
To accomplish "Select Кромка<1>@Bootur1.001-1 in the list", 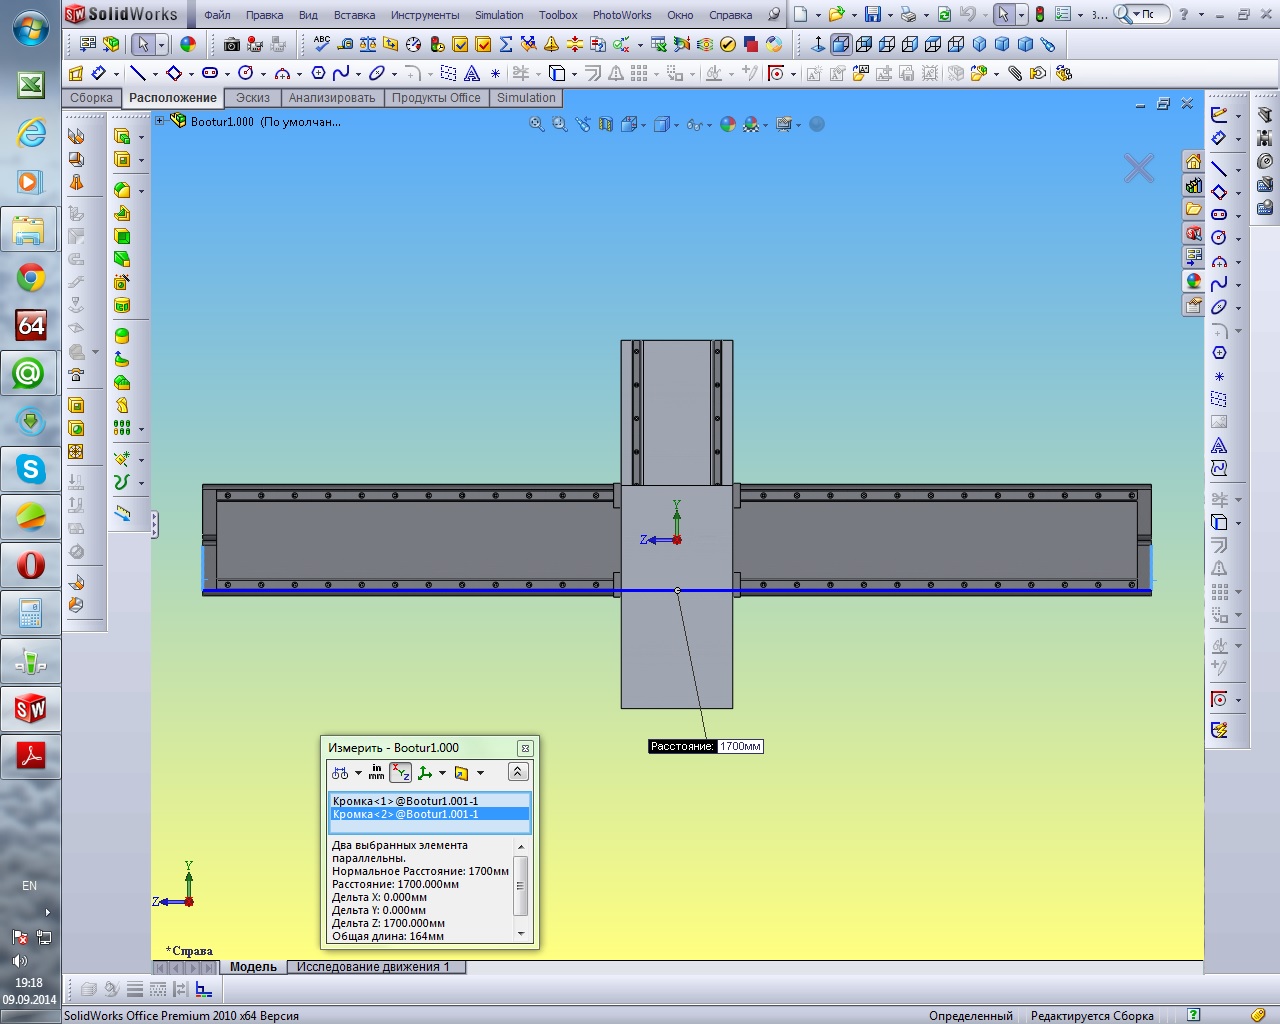I will [405, 801].
